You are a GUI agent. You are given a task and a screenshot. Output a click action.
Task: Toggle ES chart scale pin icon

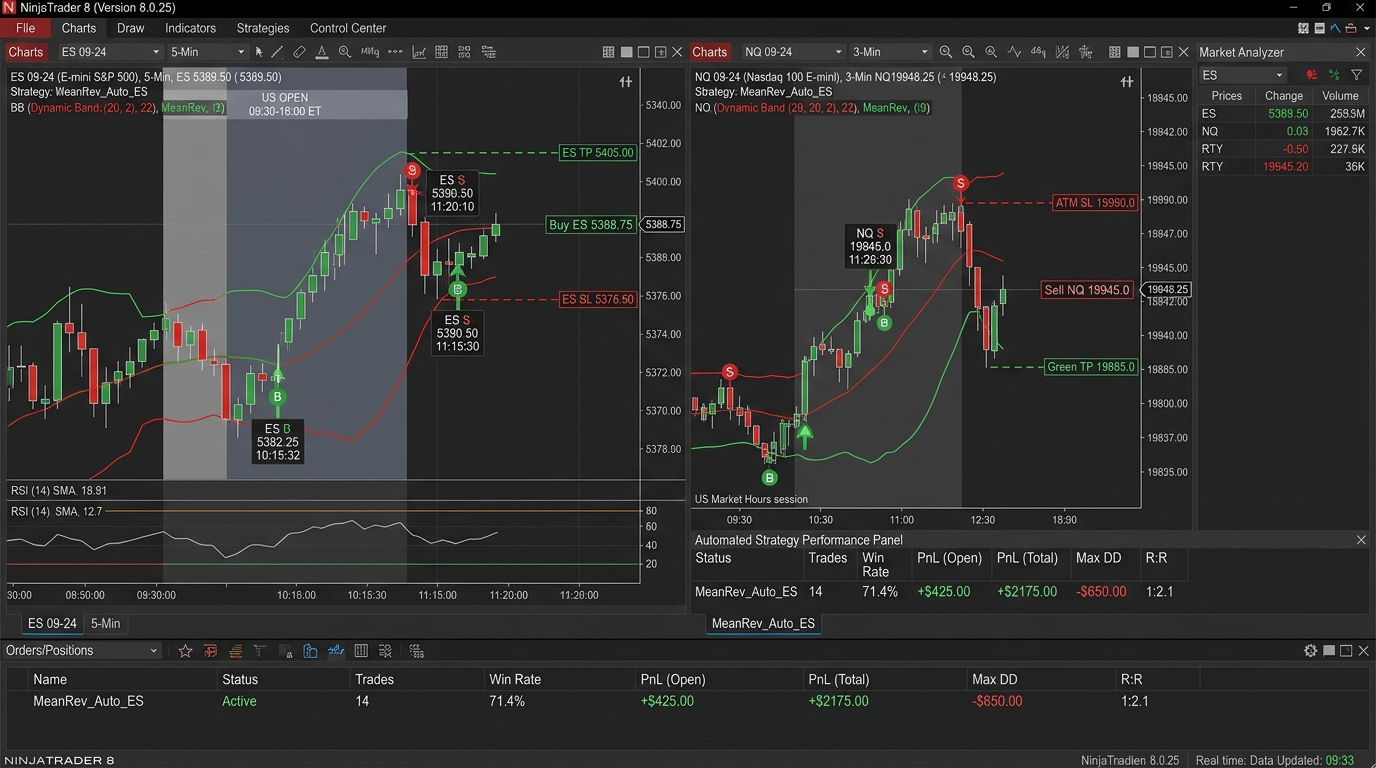[x=626, y=82]
